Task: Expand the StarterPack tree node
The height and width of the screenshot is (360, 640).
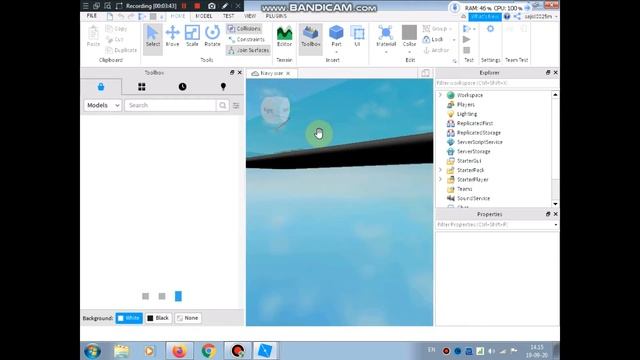Action: pos(440,170)
